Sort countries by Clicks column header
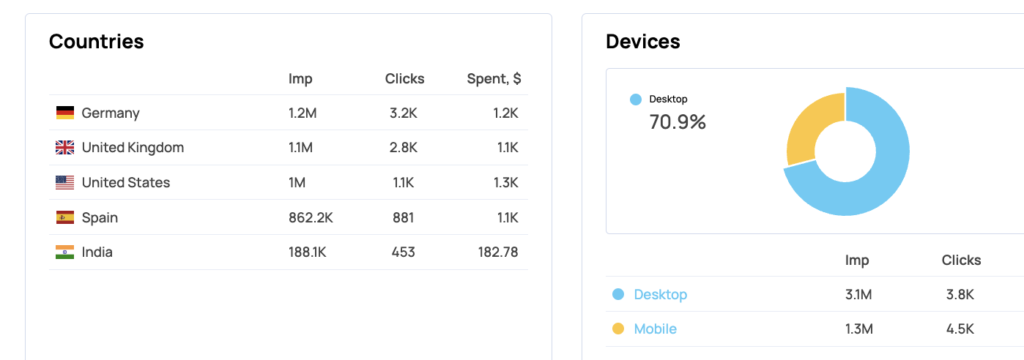1024x360 pixels. pyautogui.click(x=404, y=79)
